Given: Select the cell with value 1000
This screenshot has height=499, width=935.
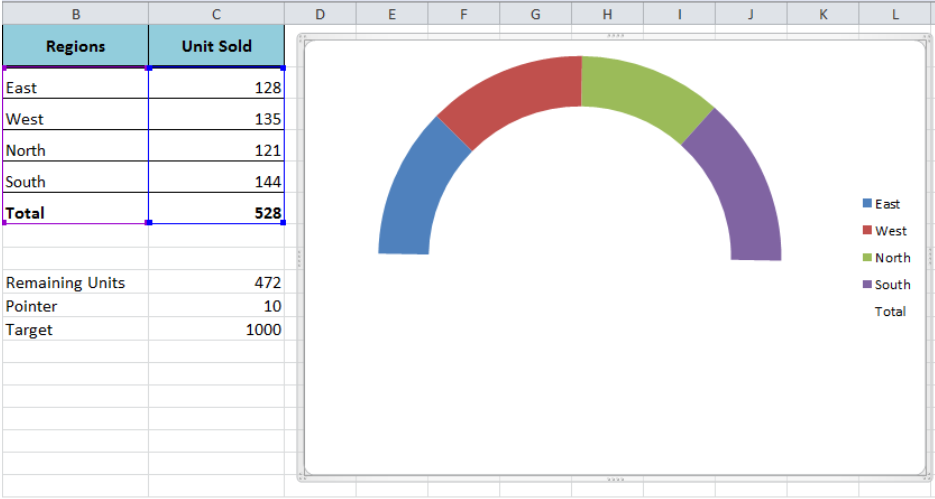Looking at the screenshot, I should point(216,329).
